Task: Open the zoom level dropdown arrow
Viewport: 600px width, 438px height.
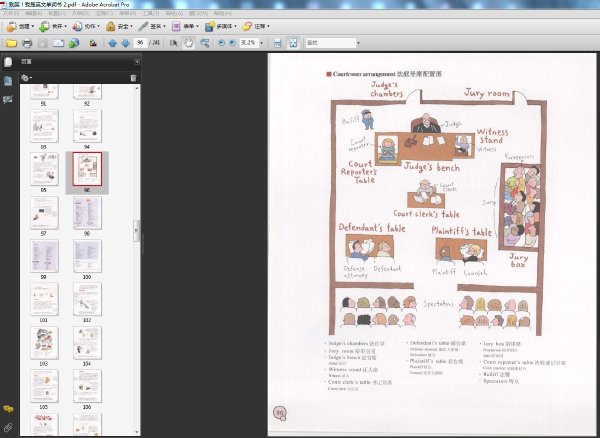Action: [x=262, y=43]
